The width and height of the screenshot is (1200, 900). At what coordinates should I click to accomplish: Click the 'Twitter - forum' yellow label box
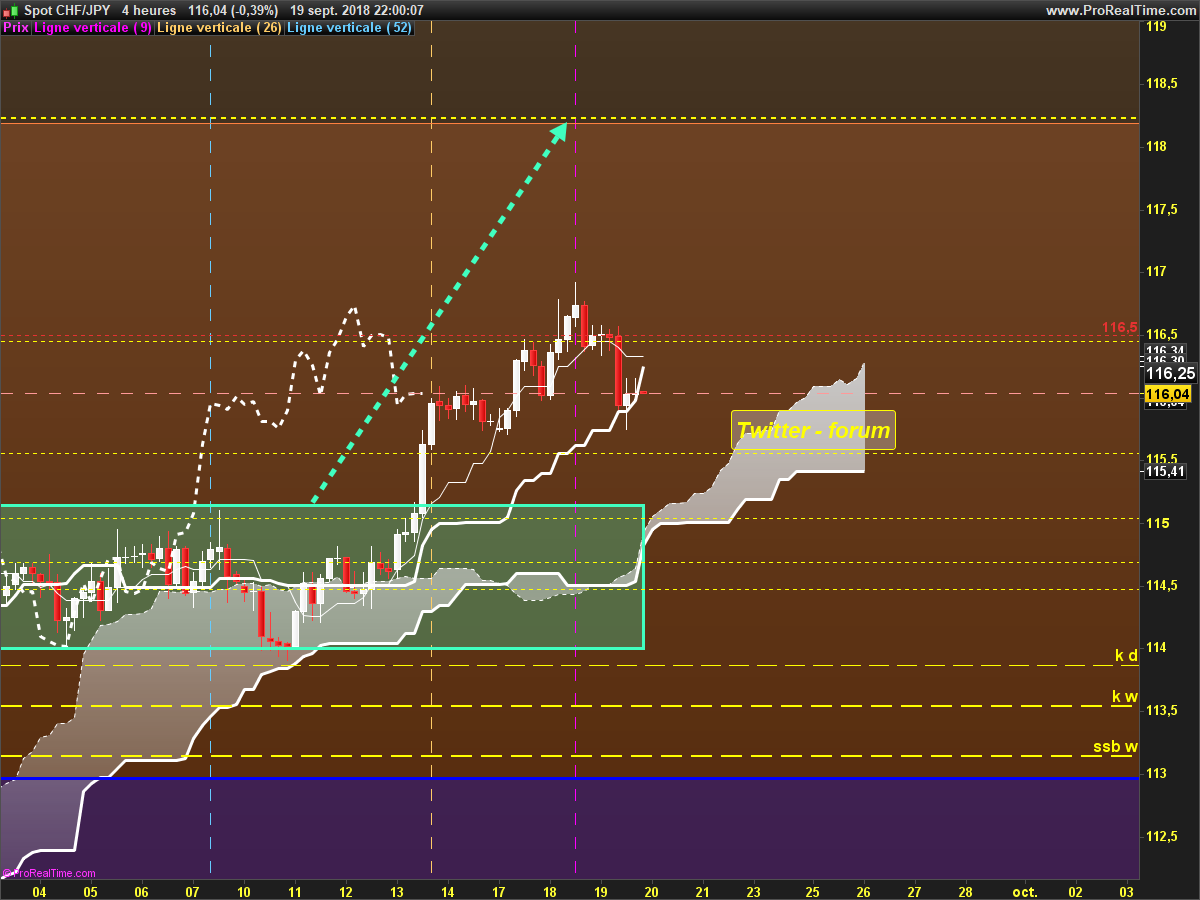coord(813,430)
